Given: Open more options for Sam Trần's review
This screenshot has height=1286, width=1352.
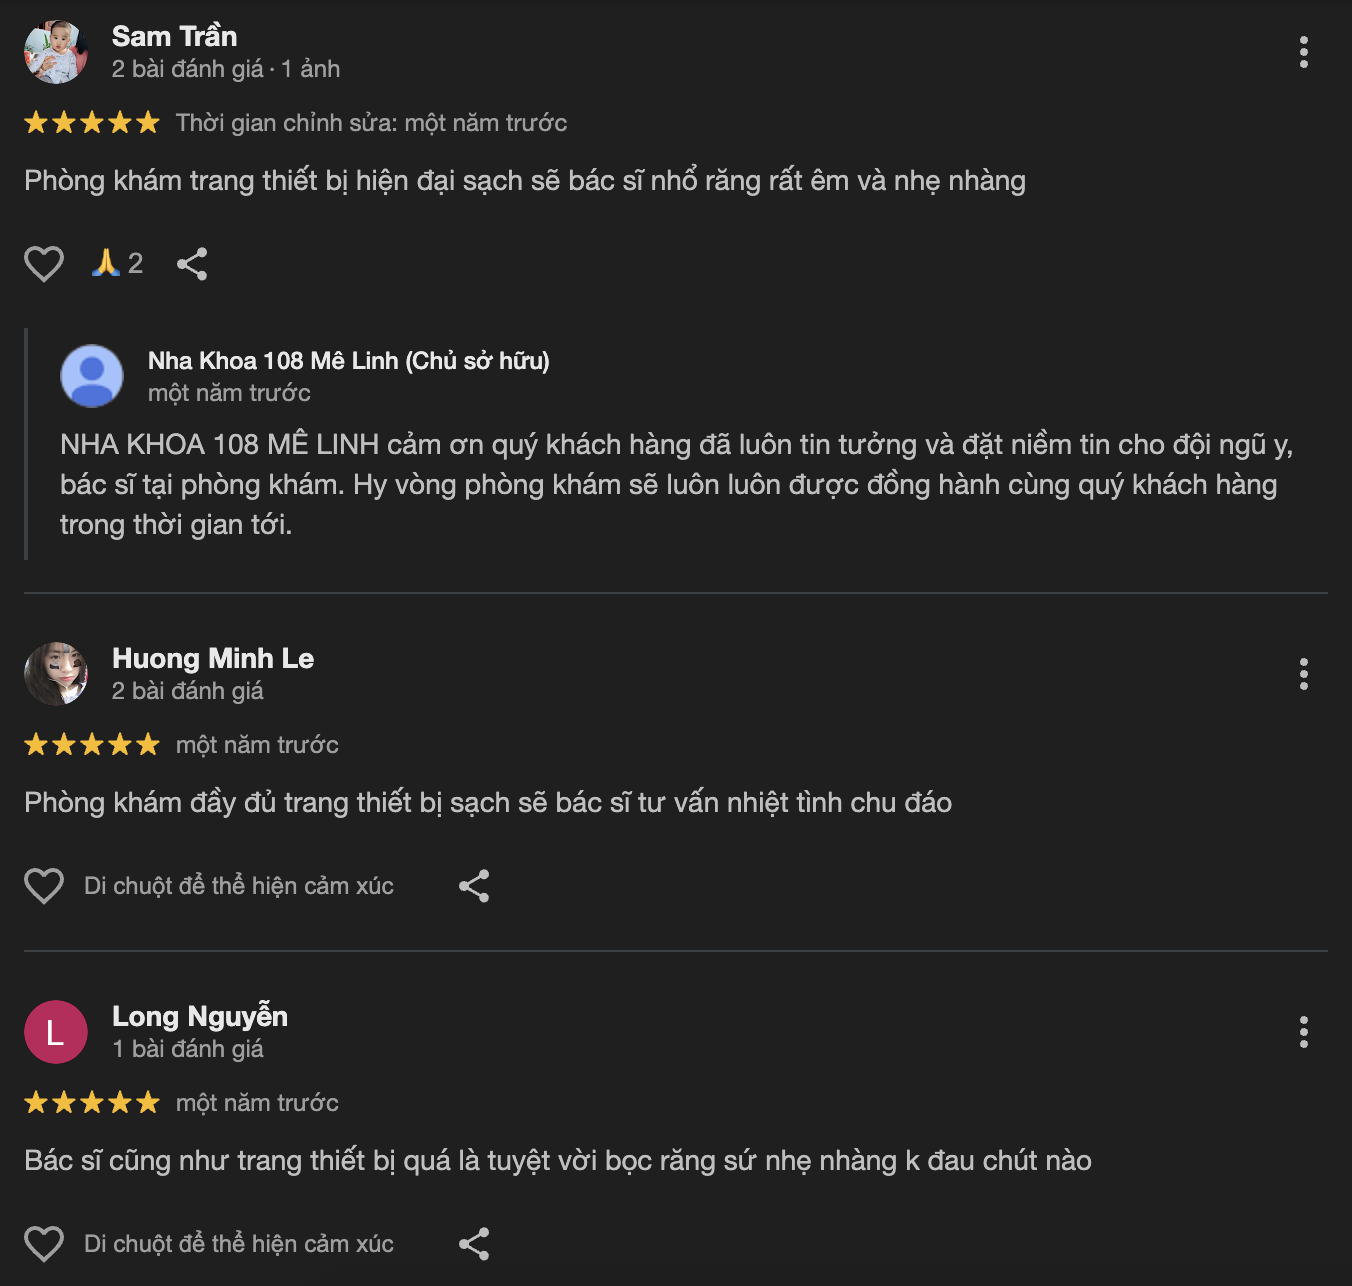Looking at the screenshot, I should click(x=1303, y=52).
